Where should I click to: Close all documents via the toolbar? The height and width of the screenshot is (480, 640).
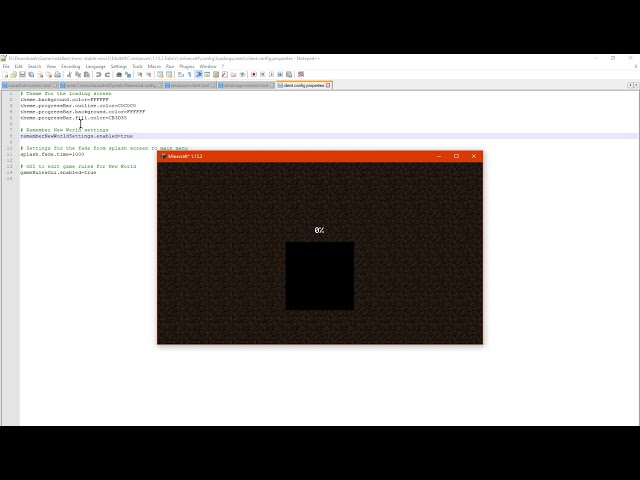click(x=49, y=75)
